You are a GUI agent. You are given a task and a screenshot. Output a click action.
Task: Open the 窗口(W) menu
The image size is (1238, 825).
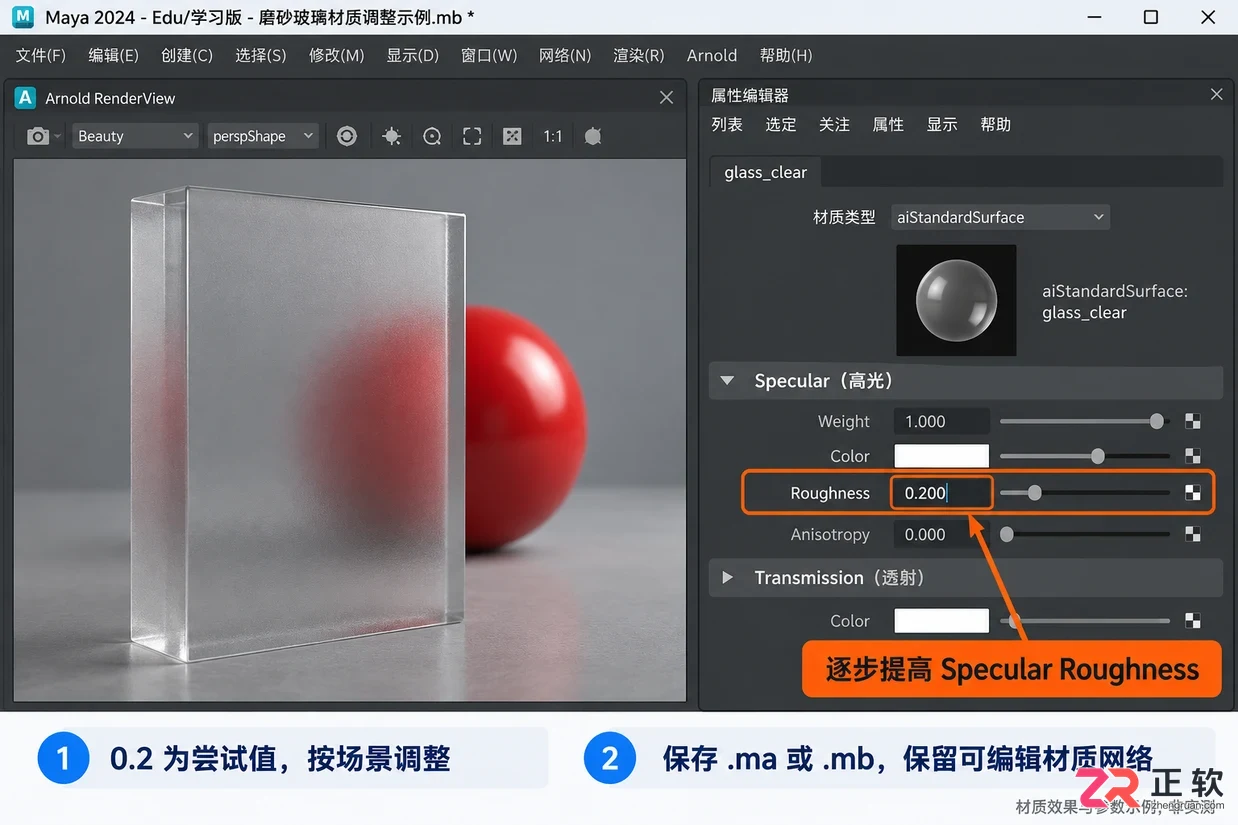[489, 55]
